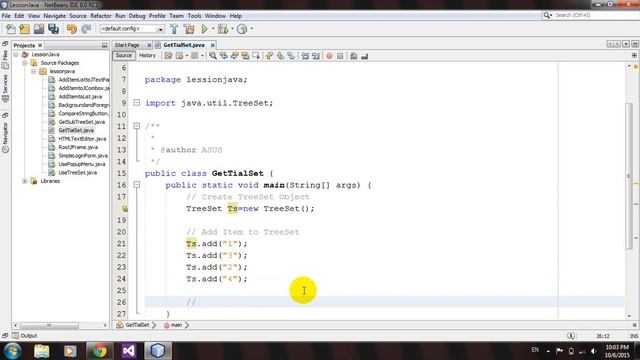Select UseTreeSet.java in project tree
The image size is (640, 360).
(78, 173)
